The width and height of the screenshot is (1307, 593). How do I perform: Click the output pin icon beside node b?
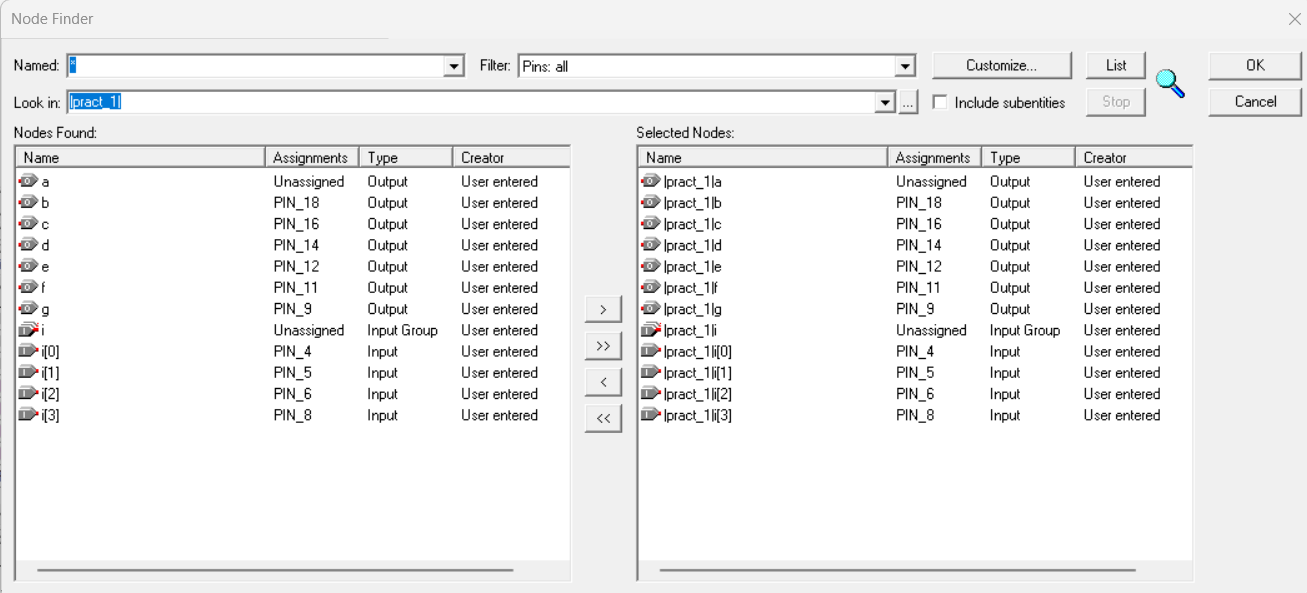(x=29, y=203)
